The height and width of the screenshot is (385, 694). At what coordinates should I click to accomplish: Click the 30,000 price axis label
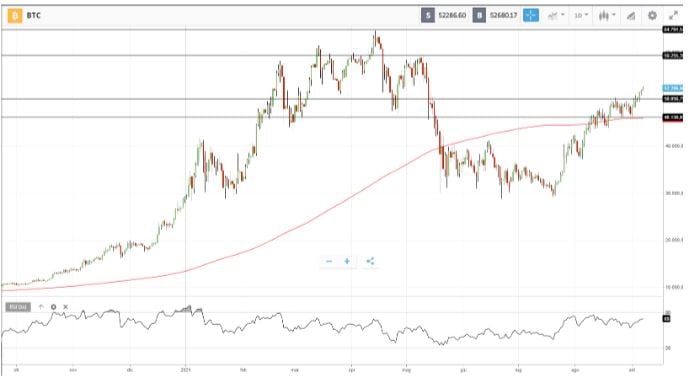click(673, 193)
